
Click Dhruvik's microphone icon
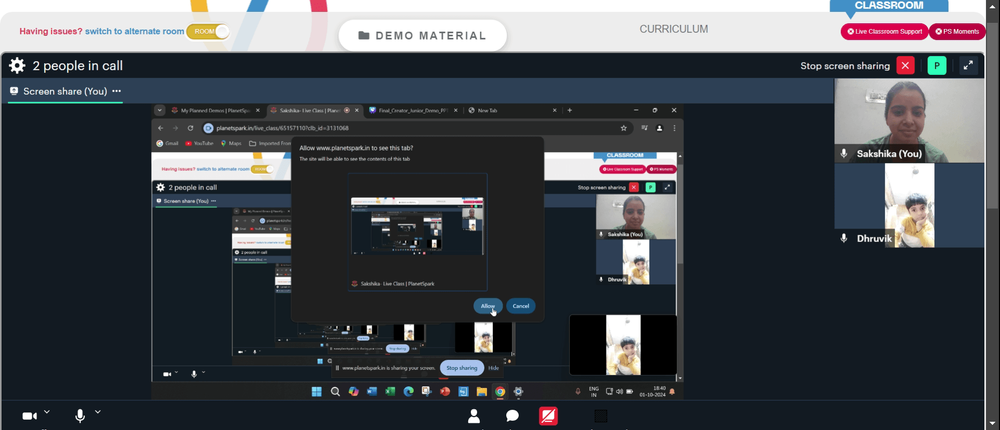click(844, 238)
